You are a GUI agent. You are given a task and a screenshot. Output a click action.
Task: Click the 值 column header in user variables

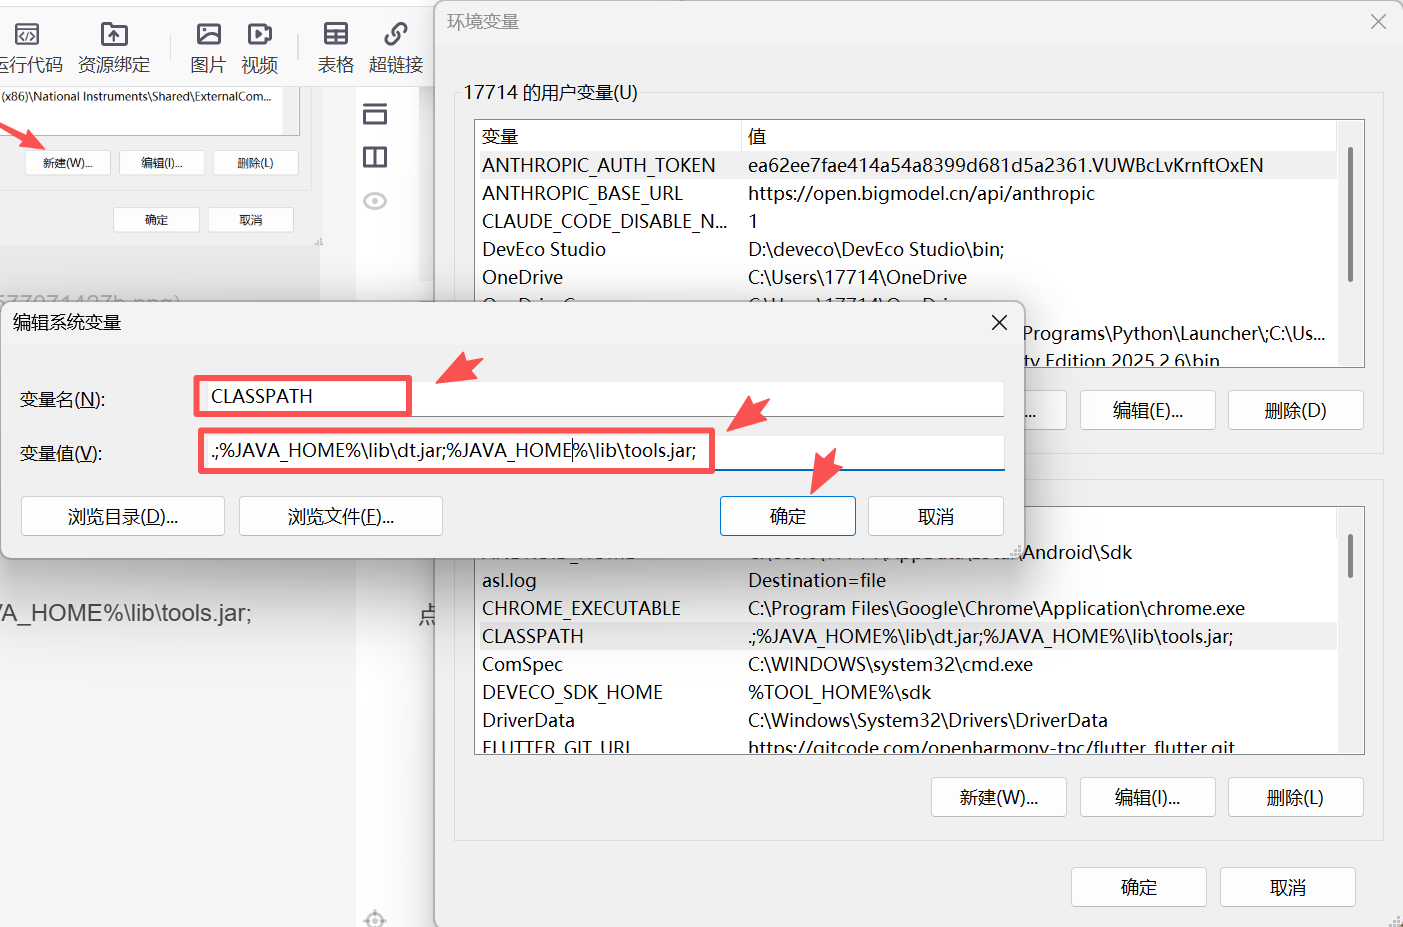[1039, 136]
